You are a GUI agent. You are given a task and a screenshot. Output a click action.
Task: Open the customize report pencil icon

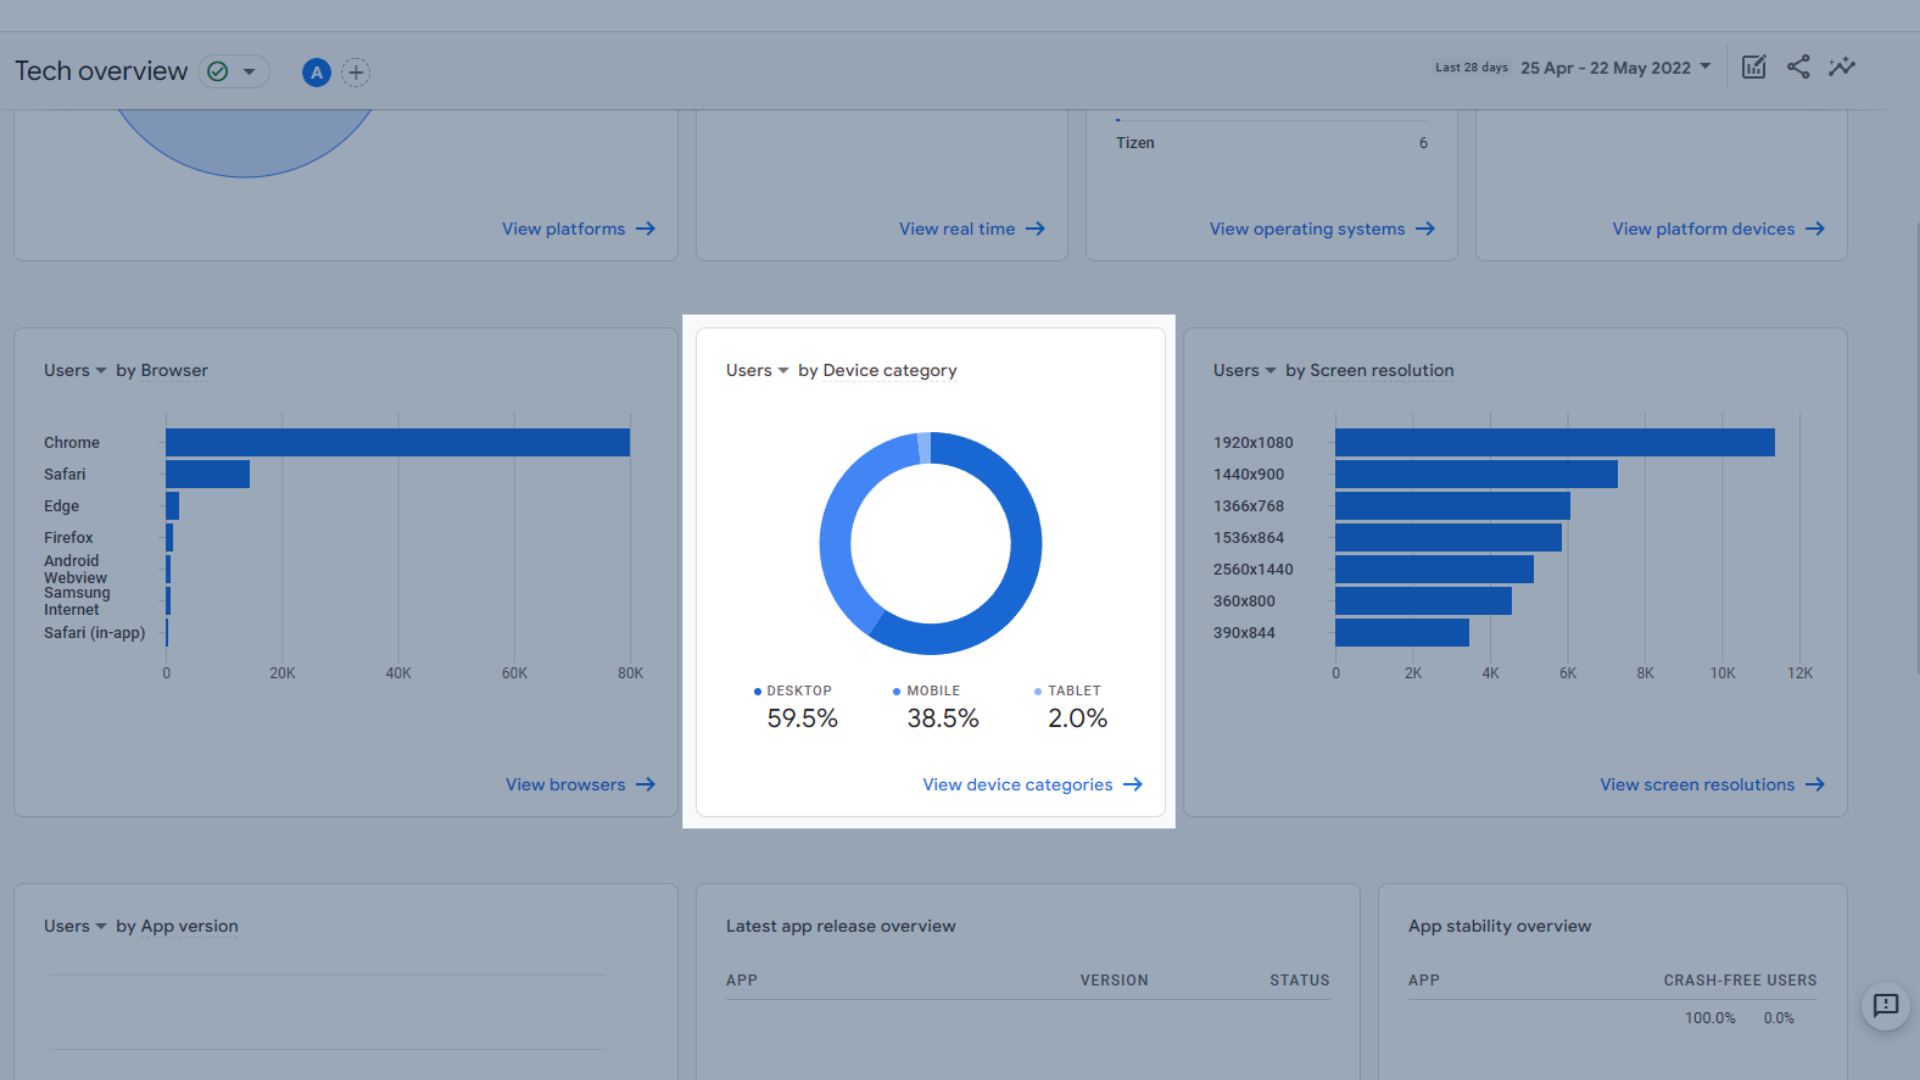click(1754, 67)
